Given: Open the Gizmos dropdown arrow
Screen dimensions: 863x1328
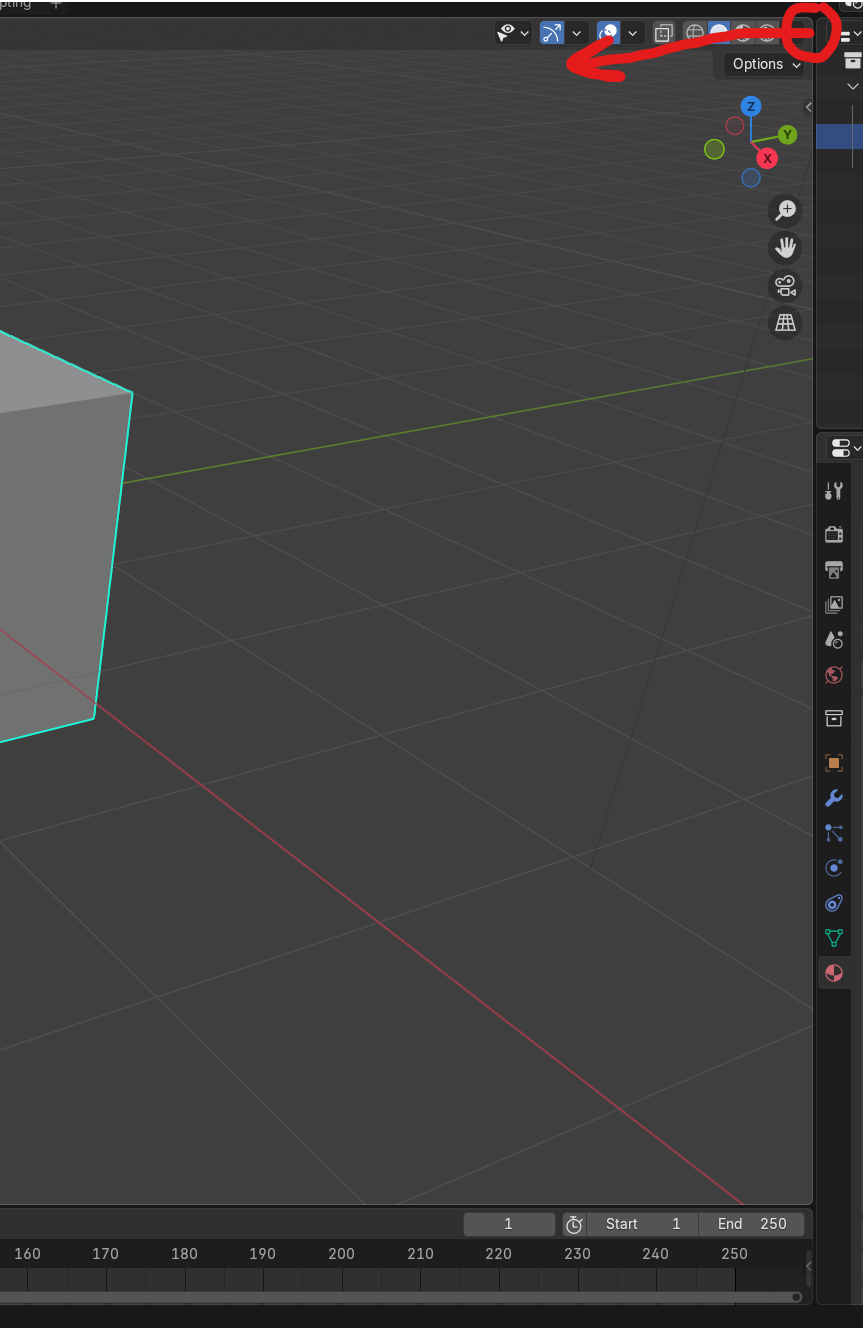Looking at the screenshot, I should click(577, 33).
